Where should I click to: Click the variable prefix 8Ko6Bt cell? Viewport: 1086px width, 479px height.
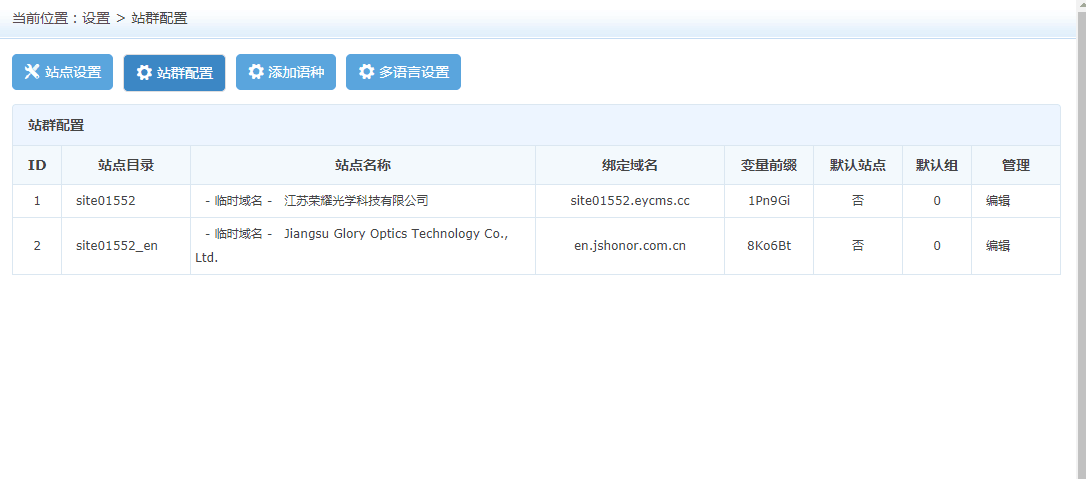pyautogui.click(x=768, y=246)
